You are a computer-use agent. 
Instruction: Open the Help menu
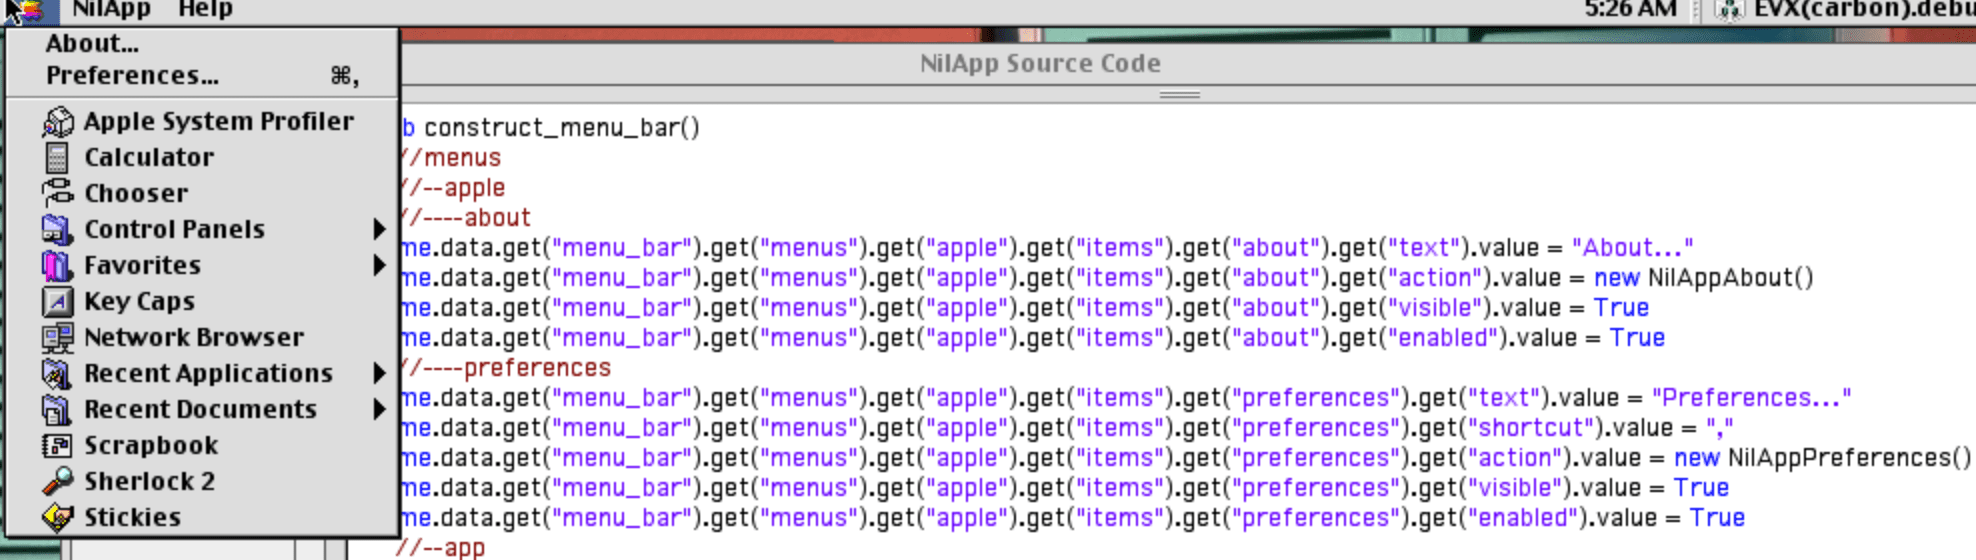pos(205,9)
